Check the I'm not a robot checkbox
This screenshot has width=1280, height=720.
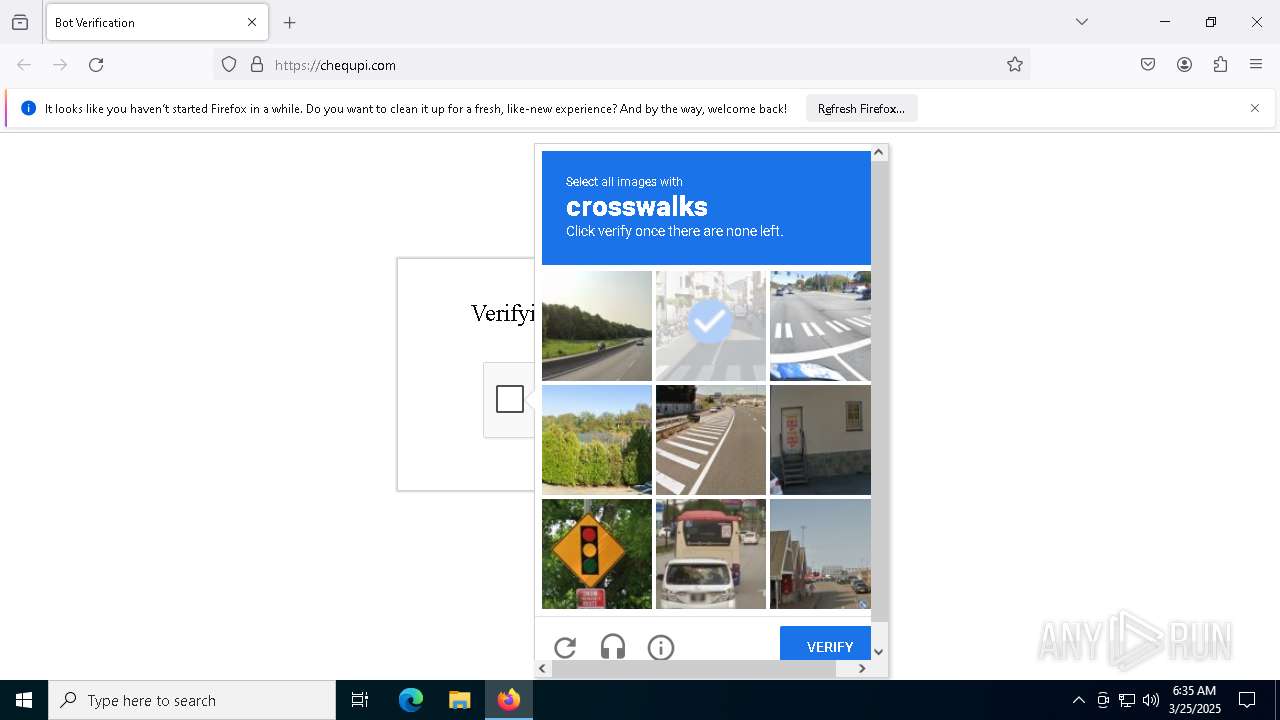point(510,399)
